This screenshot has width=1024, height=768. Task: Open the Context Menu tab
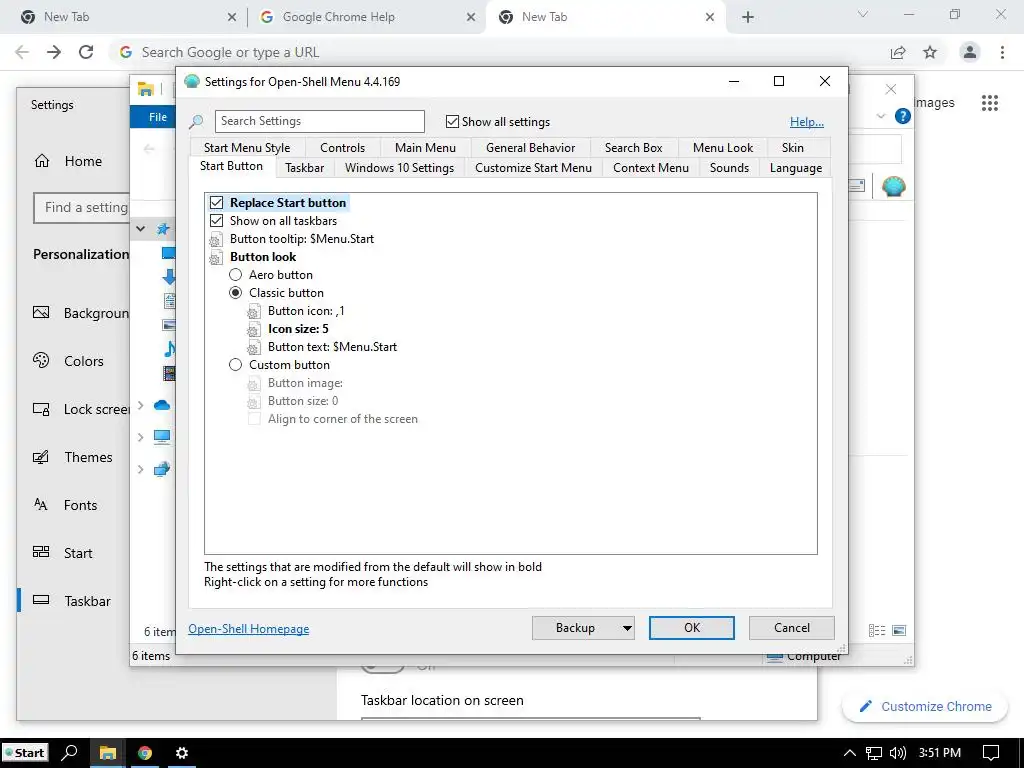(650, 168)
